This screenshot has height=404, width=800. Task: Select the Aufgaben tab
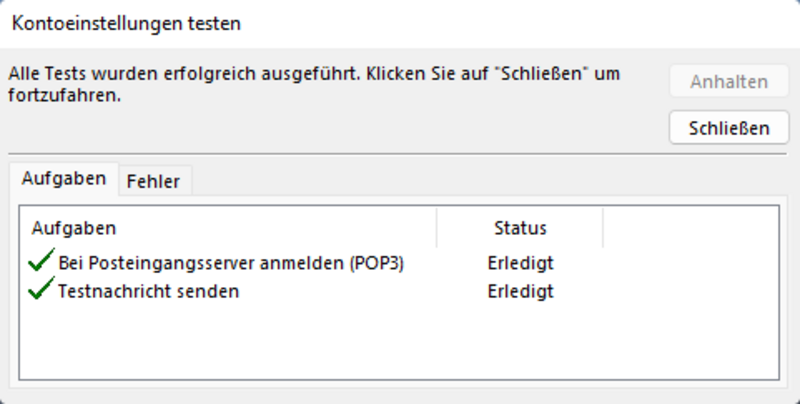point(64,179)
